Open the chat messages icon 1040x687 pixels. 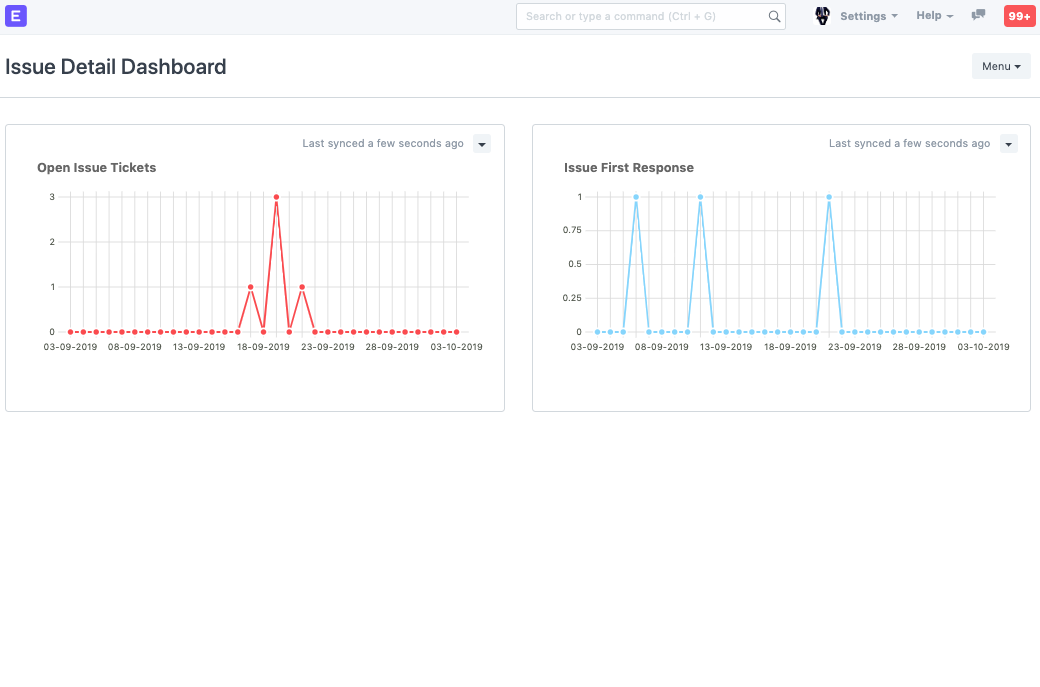coord(978,16)
